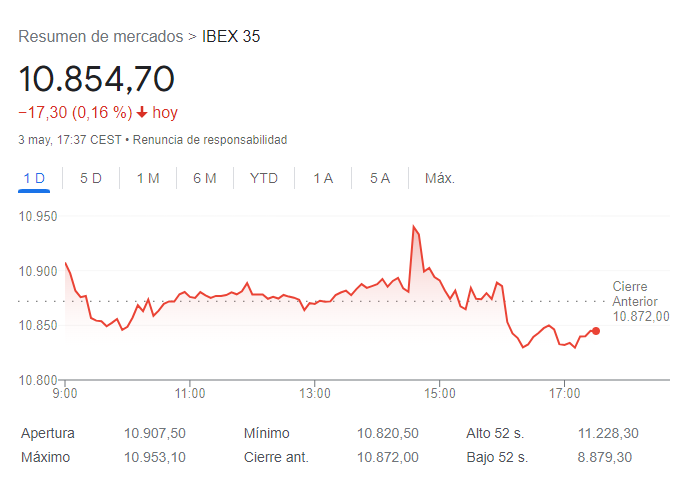The height and width of the screenshot is (478, 696).
Task: Click the IBEX 35 breadcrumb title
Action: [x=231, y=37]
